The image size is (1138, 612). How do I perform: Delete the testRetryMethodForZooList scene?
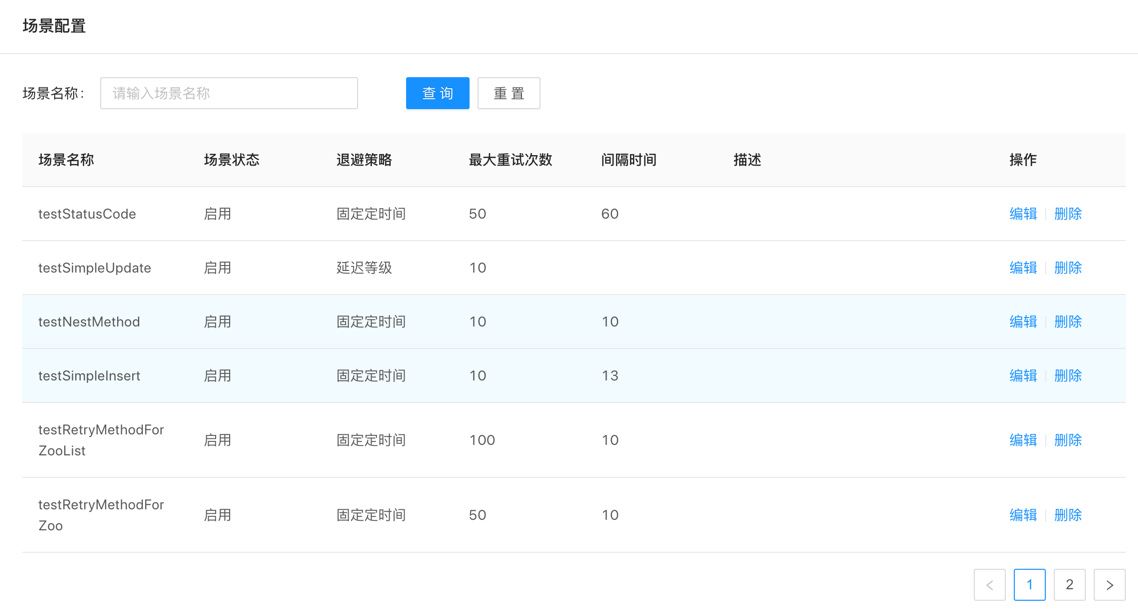[1067, 440]
